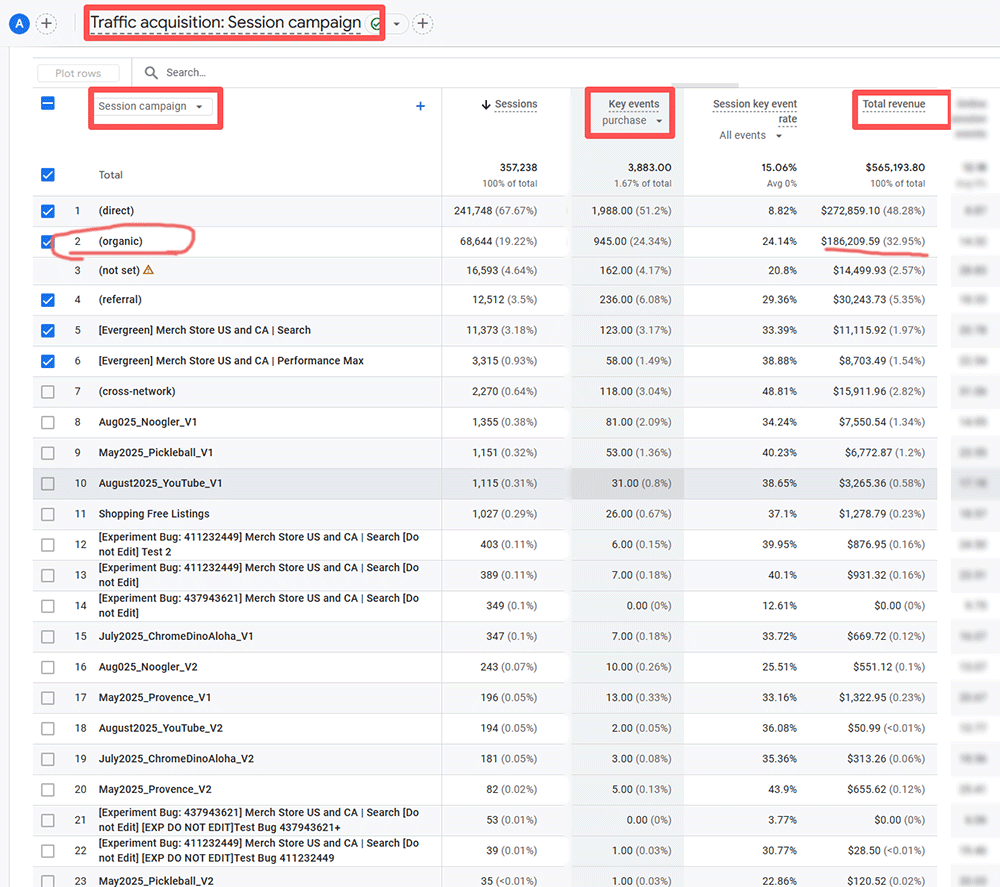Click the plus icon right of the report title
1000x887 pixels.
tap(423, 23)
